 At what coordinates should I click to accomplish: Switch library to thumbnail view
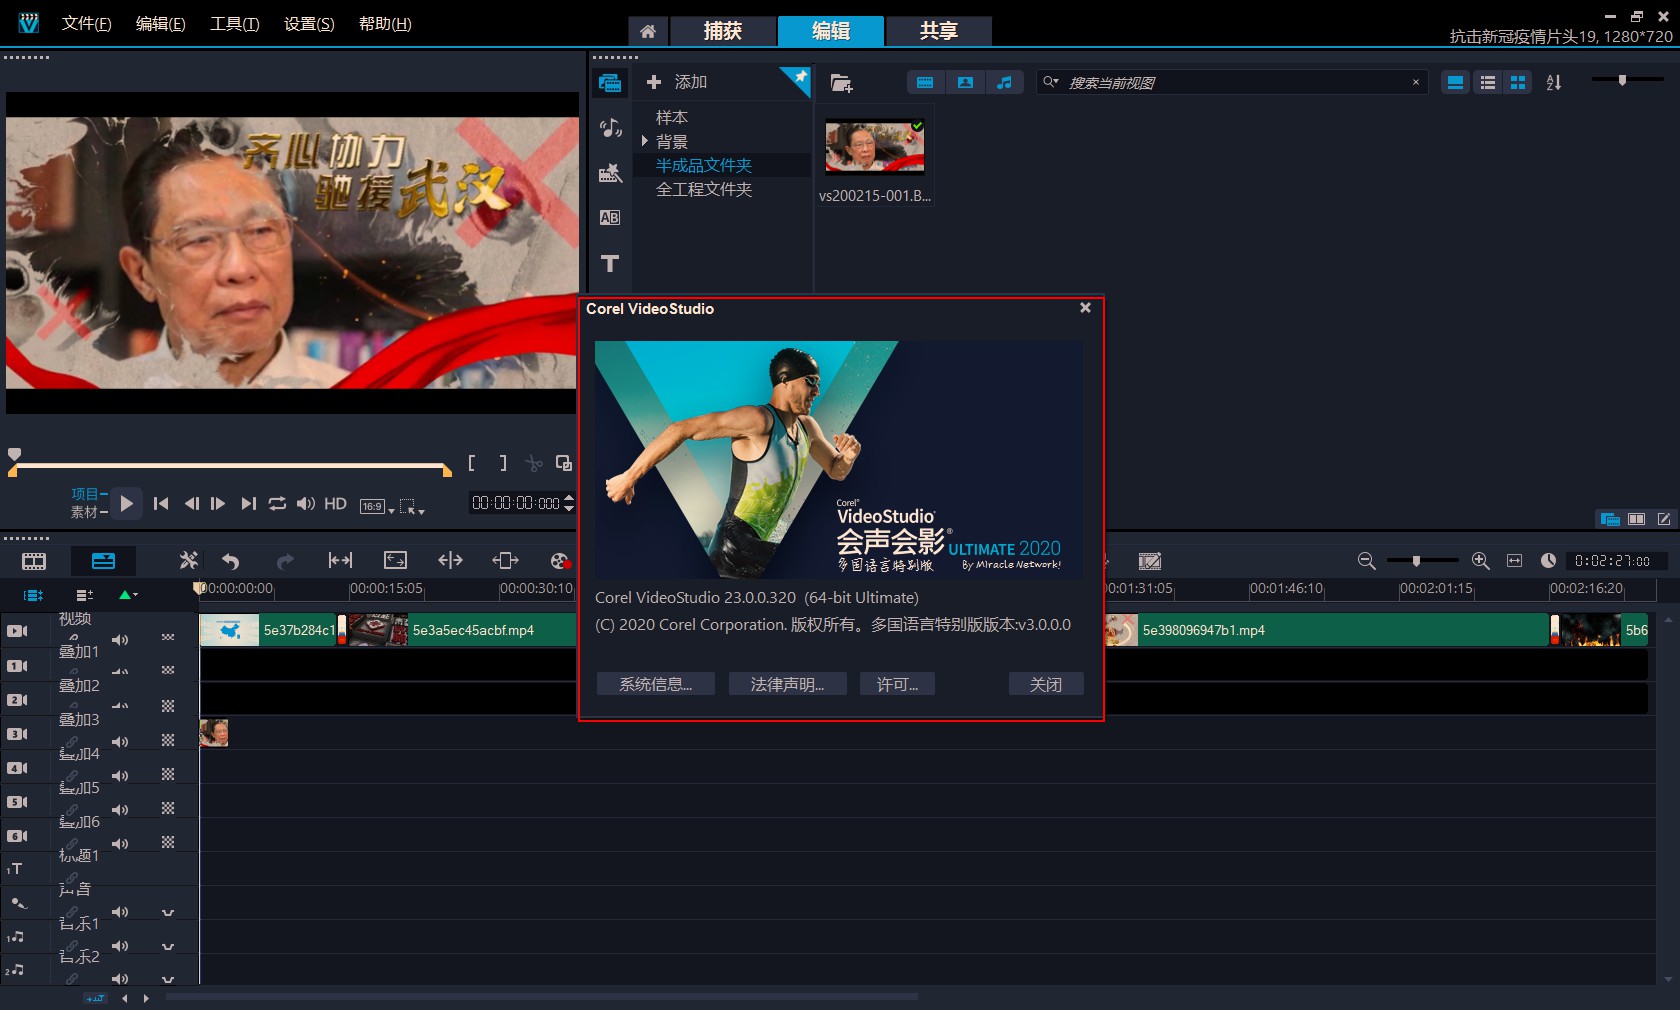pyautogui.click(x=1518, y=83)
